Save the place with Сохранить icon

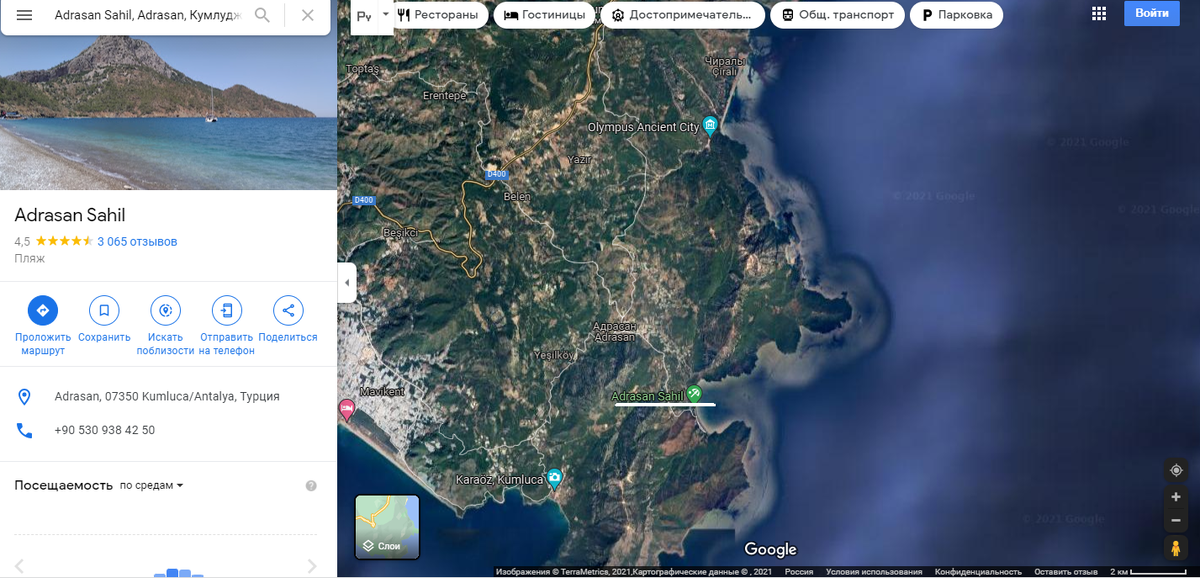104,310
